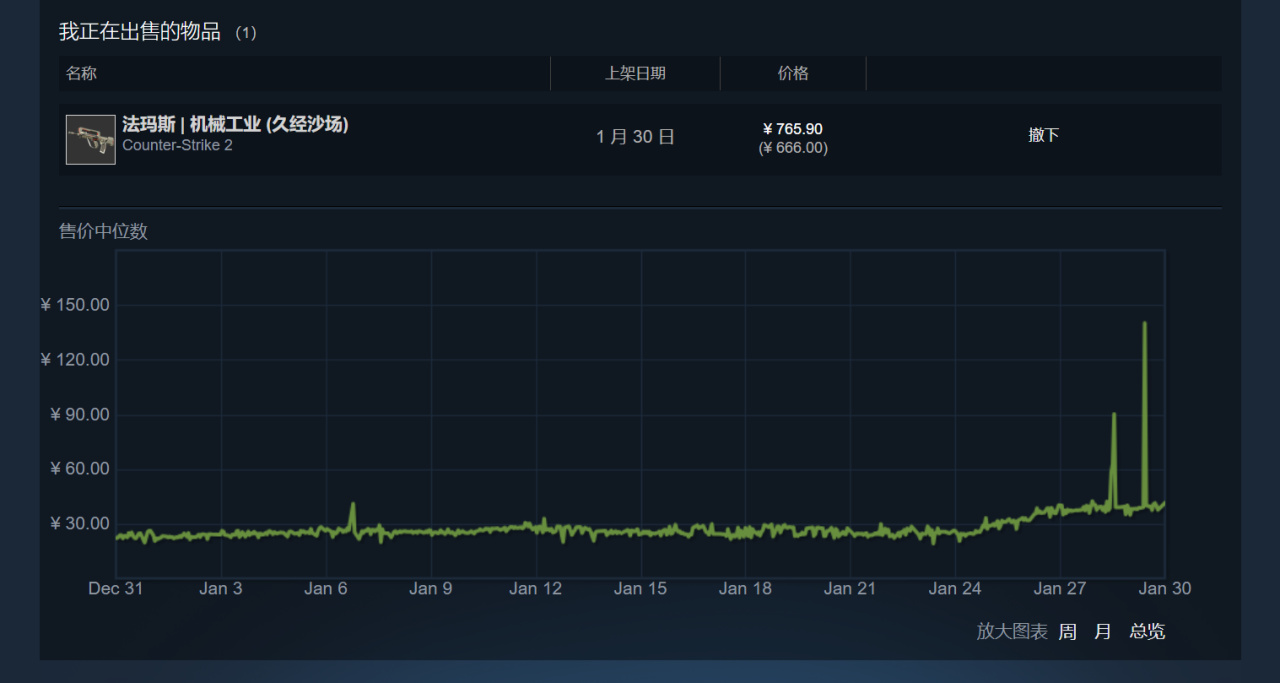The image size is (1280, 683).
Task: Click the 售价中位数 chart title
Action: 103,231
